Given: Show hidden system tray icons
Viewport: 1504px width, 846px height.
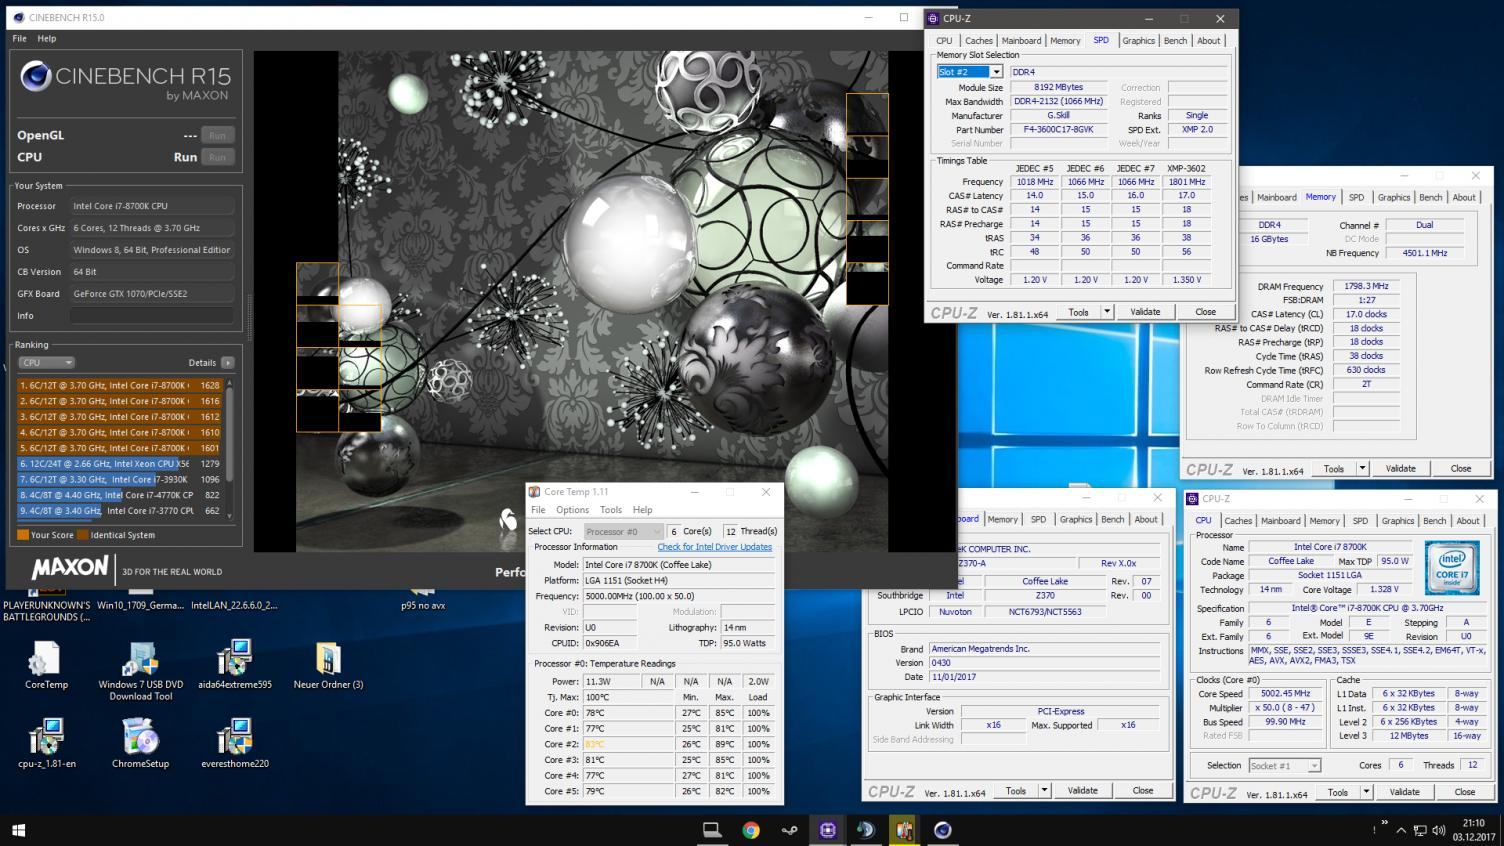Looking at the screenshot, I should (1401, 830).
